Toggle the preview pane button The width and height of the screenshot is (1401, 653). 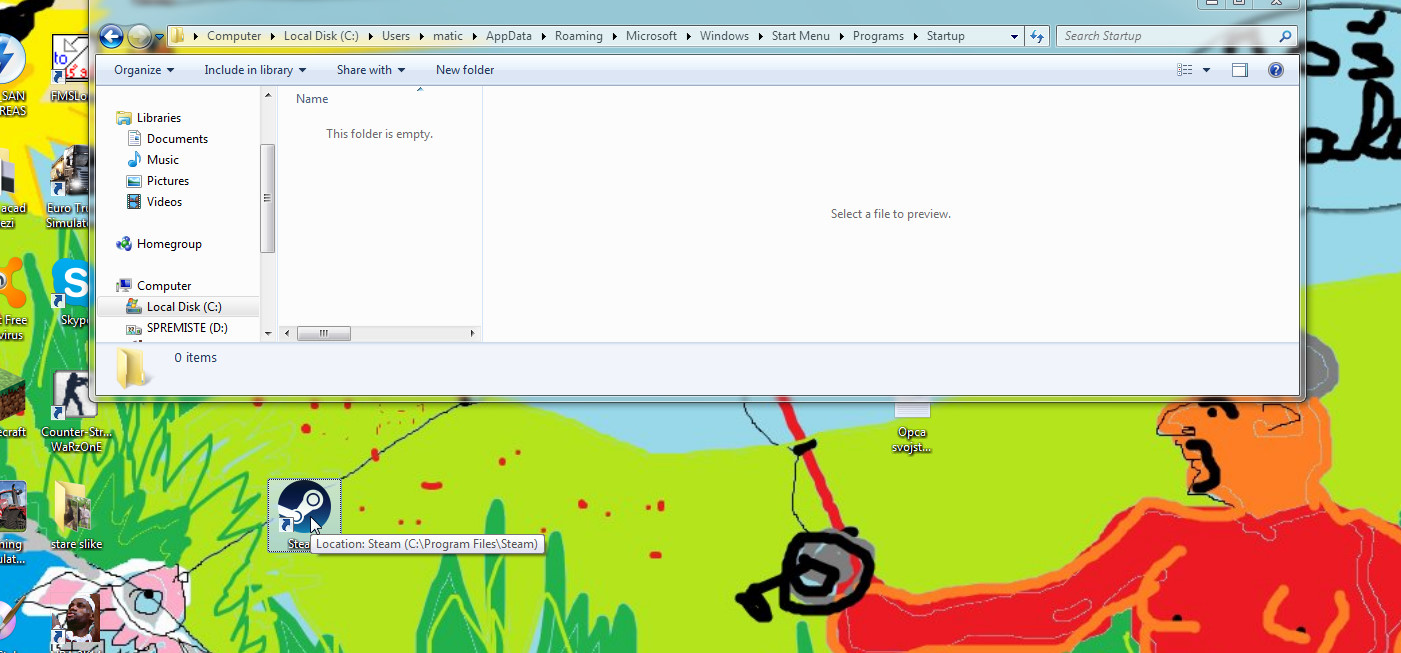click(x=1240, y=70)
